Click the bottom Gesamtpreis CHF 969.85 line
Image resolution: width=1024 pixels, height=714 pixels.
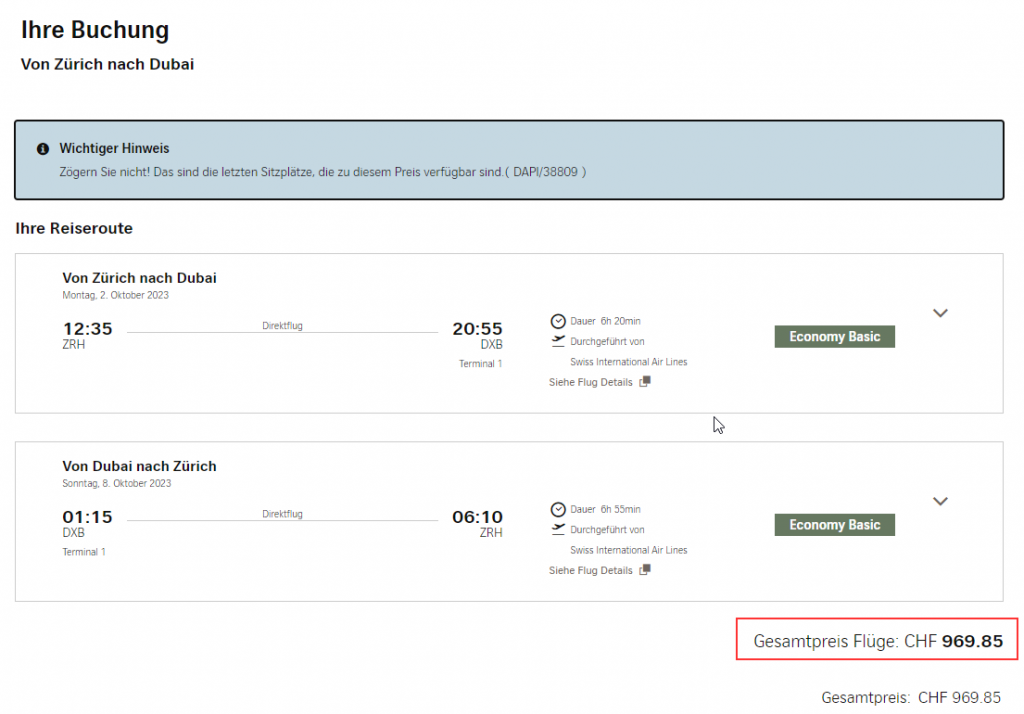click(x=910, y=697)
